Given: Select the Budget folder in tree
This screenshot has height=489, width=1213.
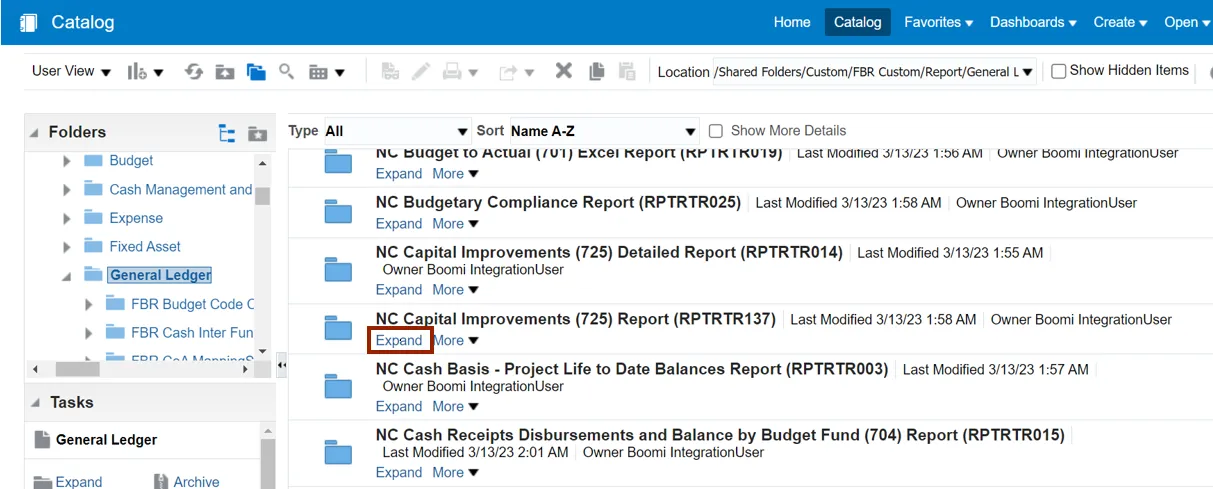Looking at the screenshot, I should (x=131, y=161).
